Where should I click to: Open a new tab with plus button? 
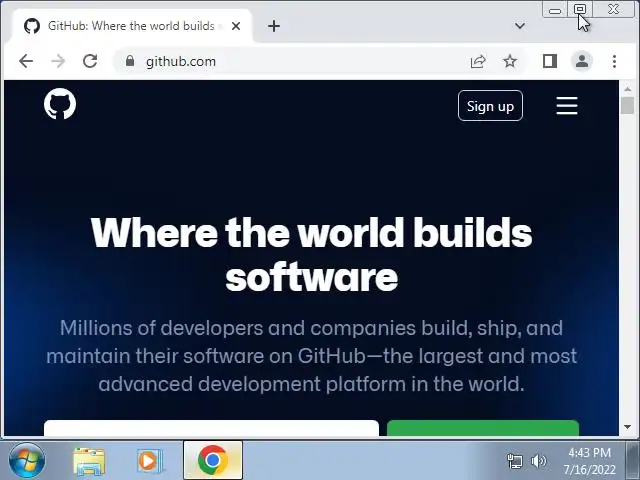tap(274, 26)
